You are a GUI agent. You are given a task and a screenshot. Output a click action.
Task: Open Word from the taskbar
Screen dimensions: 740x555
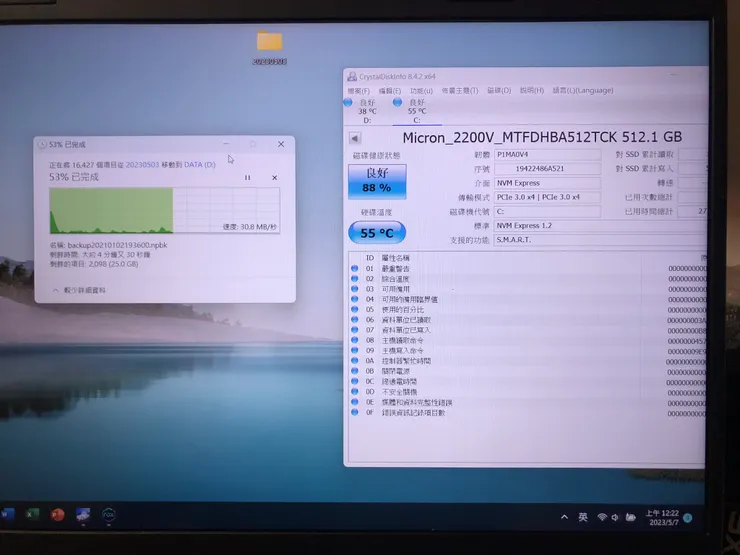point(8,513)
